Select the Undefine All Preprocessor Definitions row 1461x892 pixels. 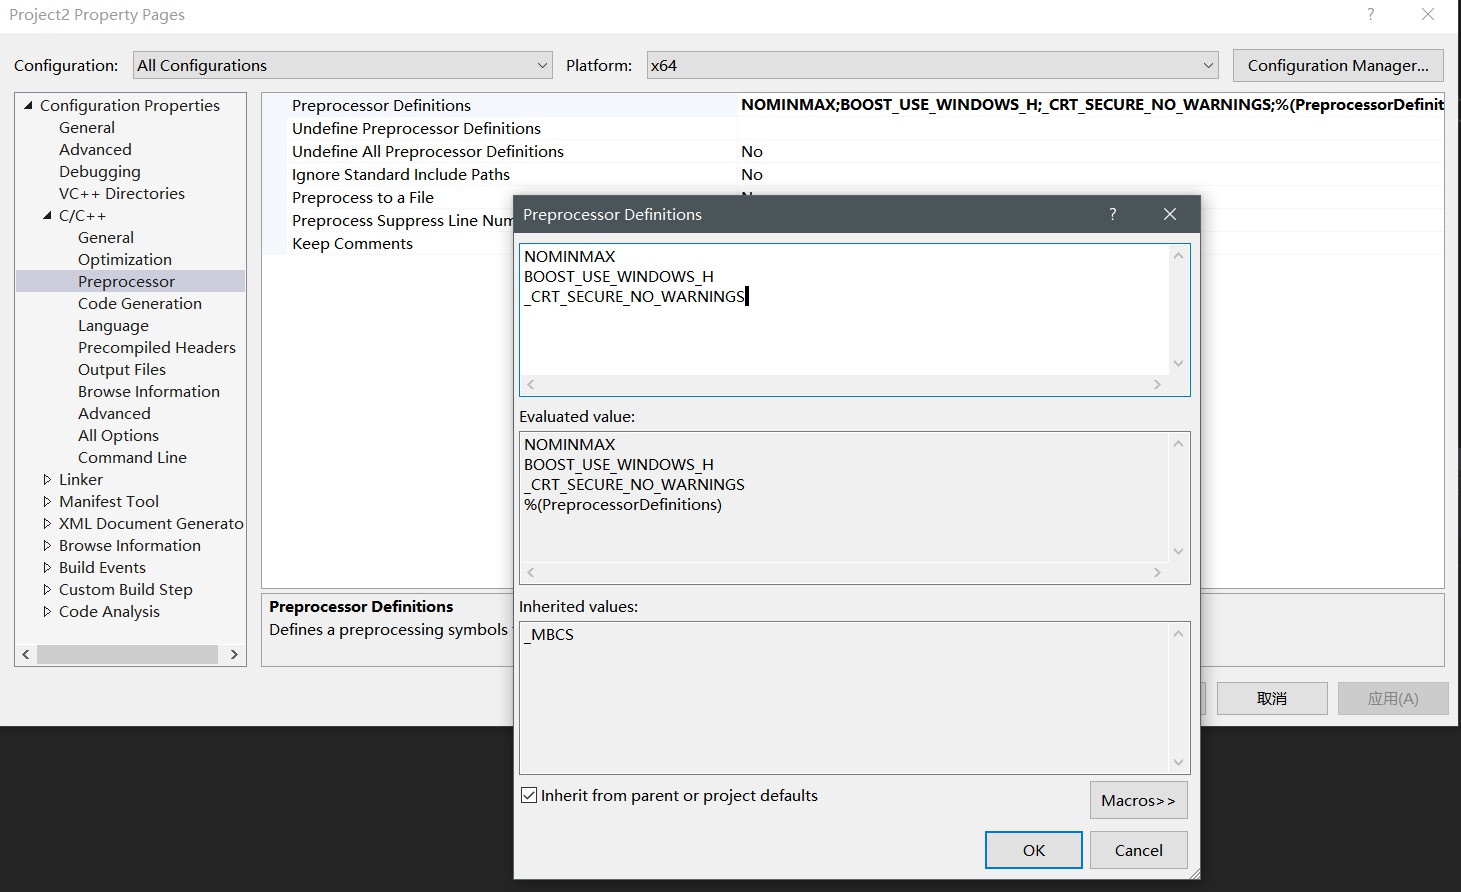click(x=428, y=151)
